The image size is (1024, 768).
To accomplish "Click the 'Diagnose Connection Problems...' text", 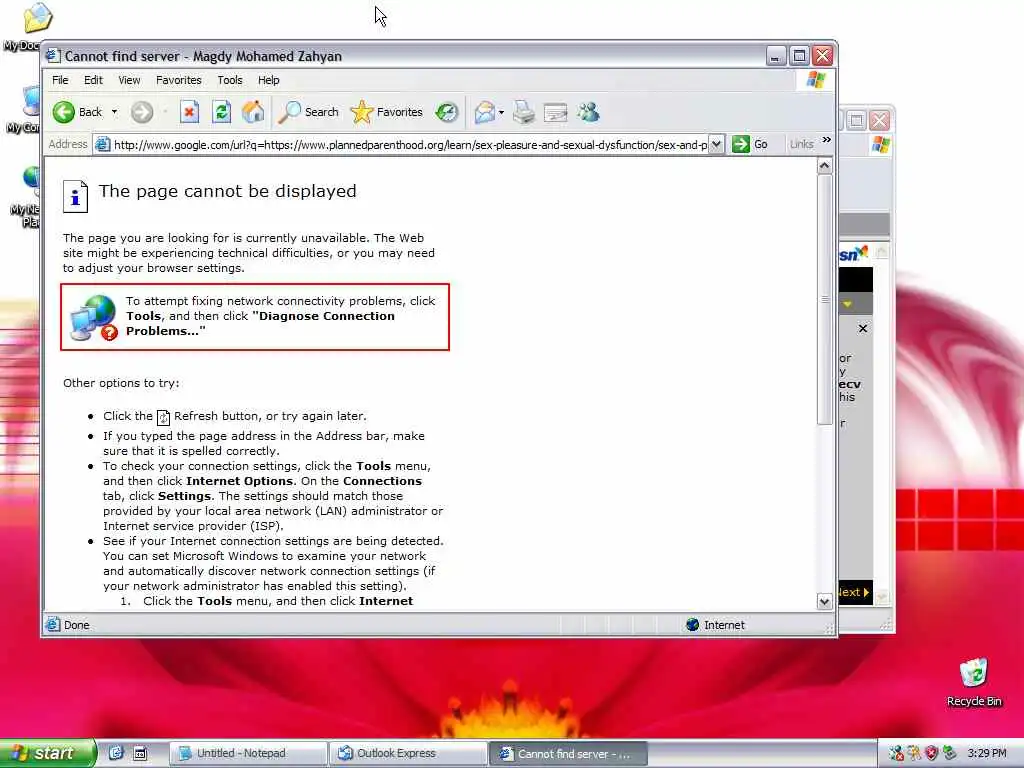I will (x=260, y=323).
